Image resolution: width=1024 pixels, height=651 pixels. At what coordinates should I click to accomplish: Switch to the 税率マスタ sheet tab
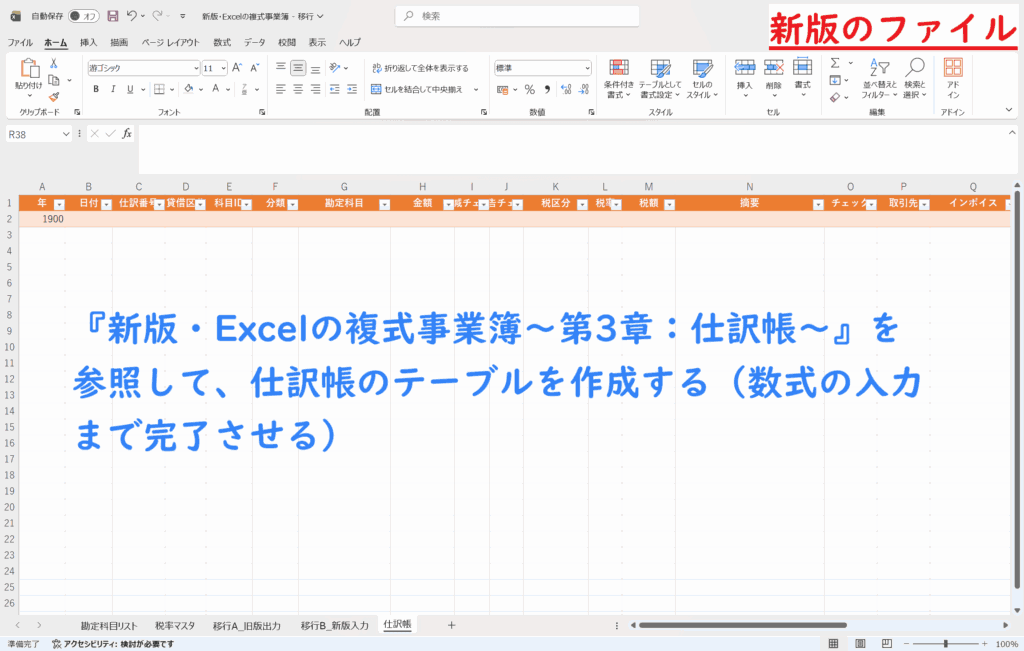click(175, 625)
